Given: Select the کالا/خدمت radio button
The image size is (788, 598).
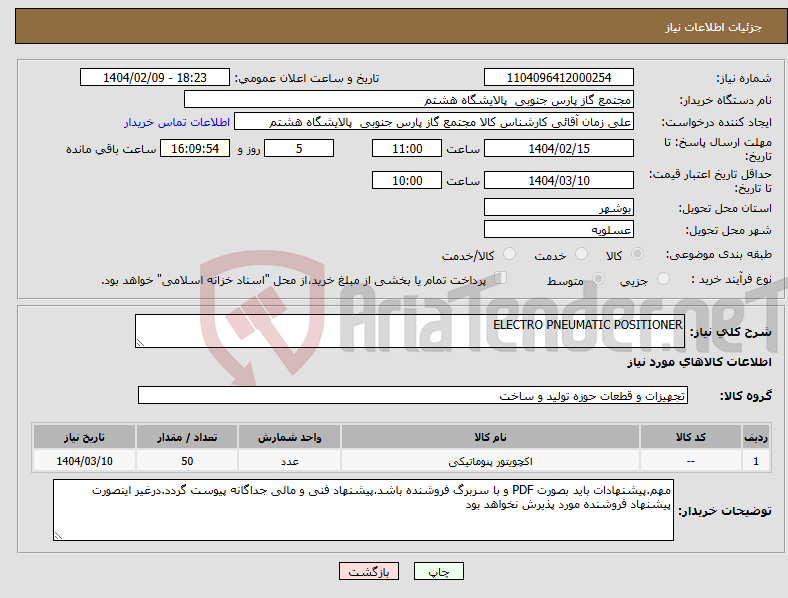Looking at the screenshot, I should click(x=510, y=254).
